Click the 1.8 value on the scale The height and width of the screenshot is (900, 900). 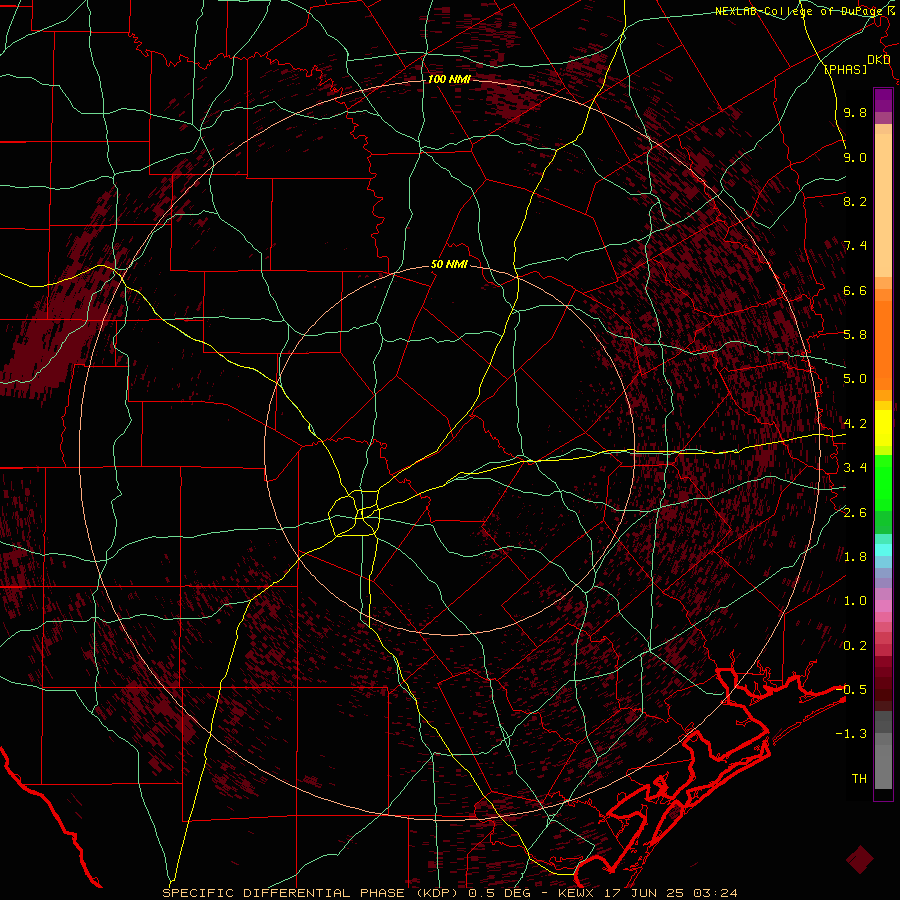(x=855, y=557)
